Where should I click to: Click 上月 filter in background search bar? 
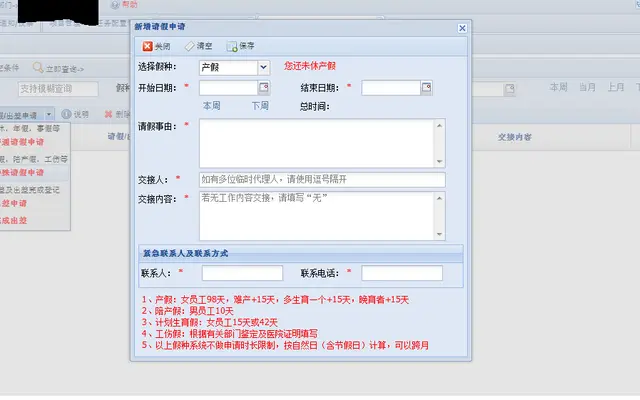click(x=616, y=87)
